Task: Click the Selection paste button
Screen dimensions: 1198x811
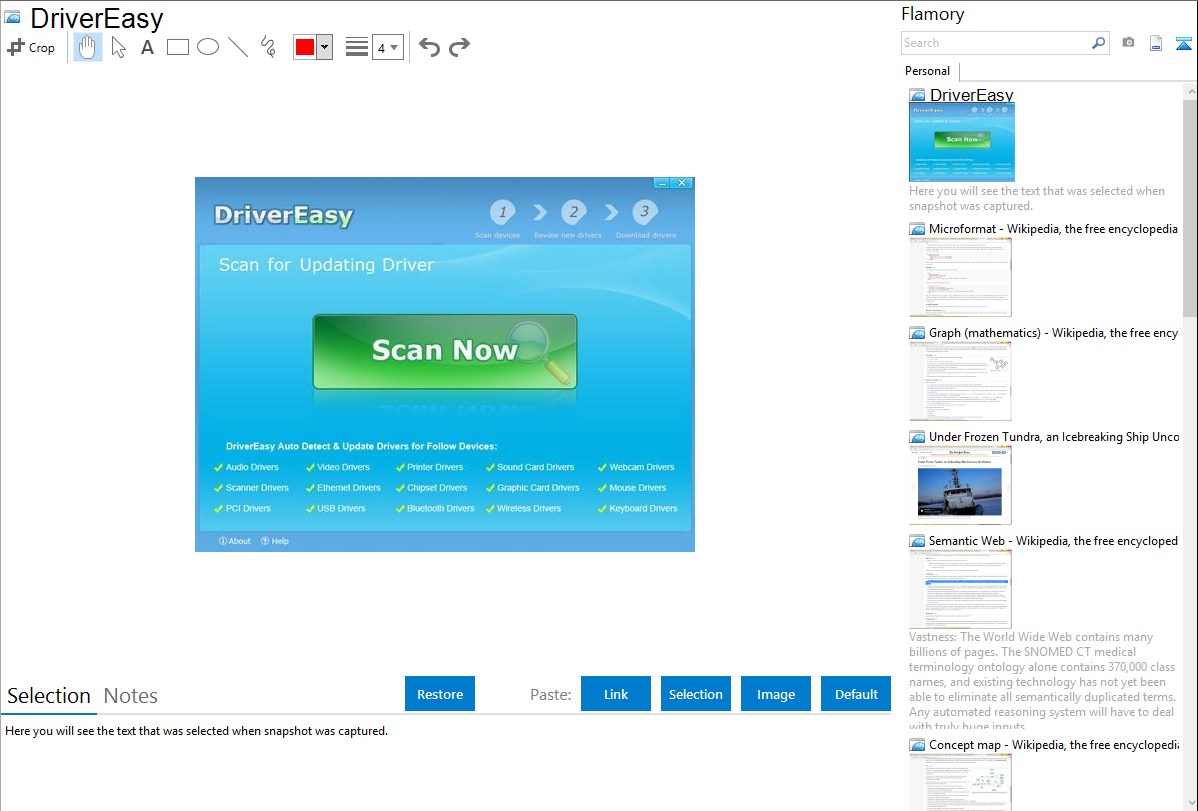Action: pos(696,694)
